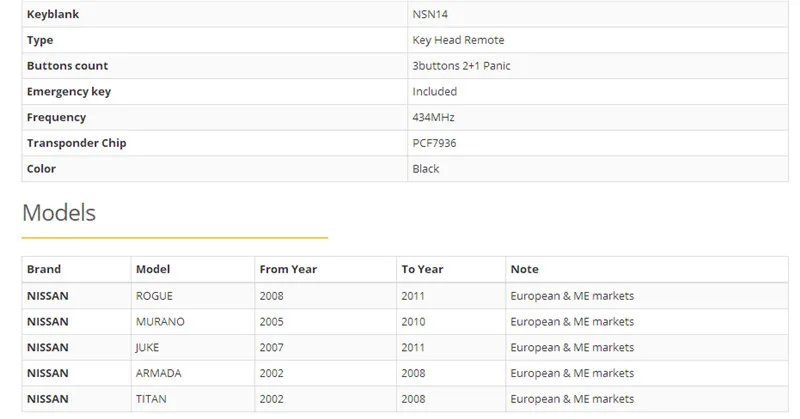Screen dimensions: 800x419
Task: Click the markets note in ROGUE row
Action: tap(572, 296)
